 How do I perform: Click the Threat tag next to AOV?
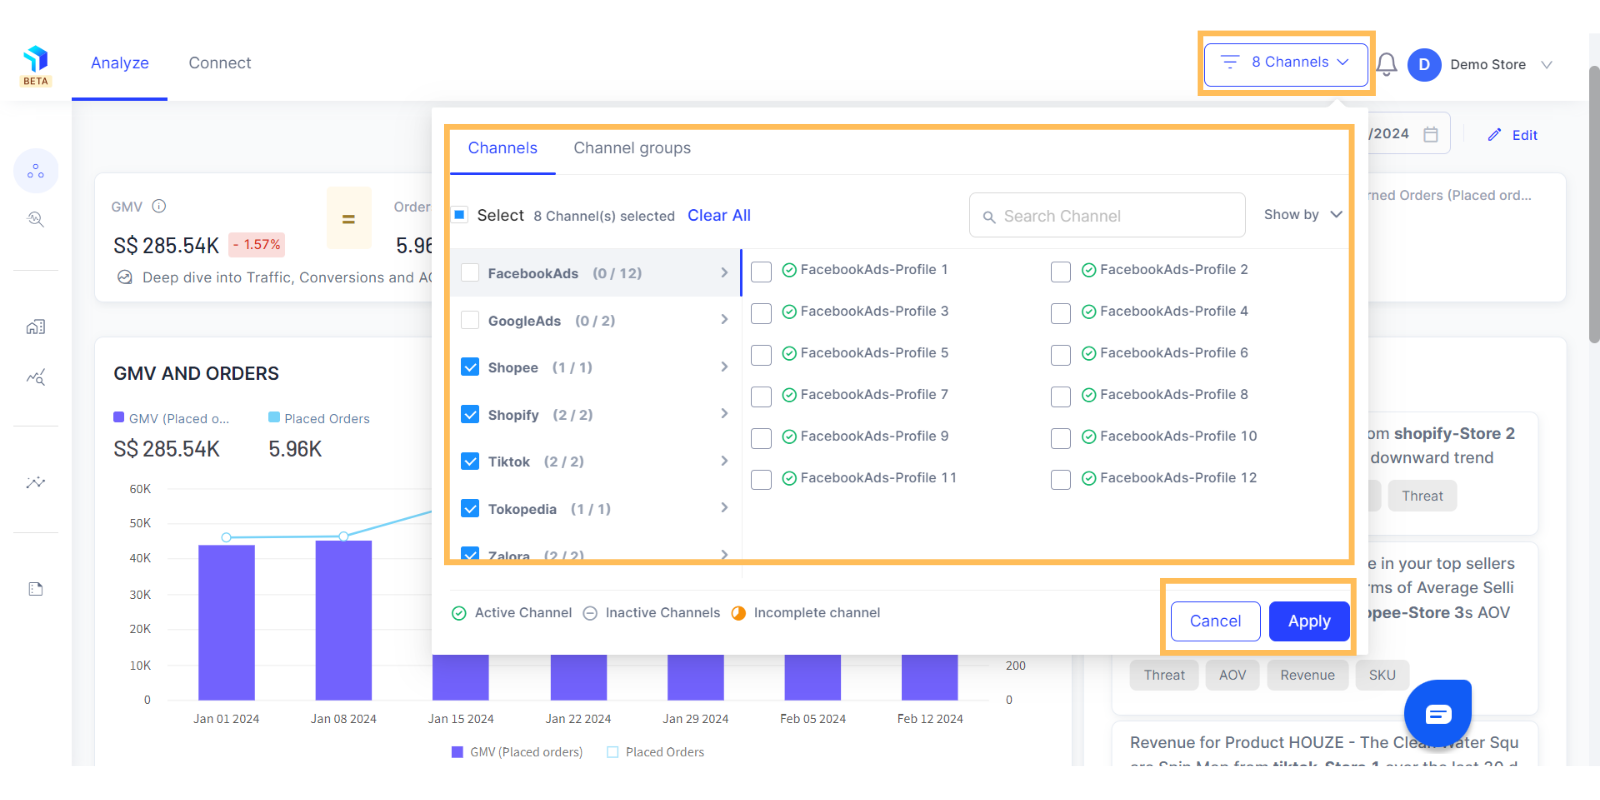[1164, 675]
